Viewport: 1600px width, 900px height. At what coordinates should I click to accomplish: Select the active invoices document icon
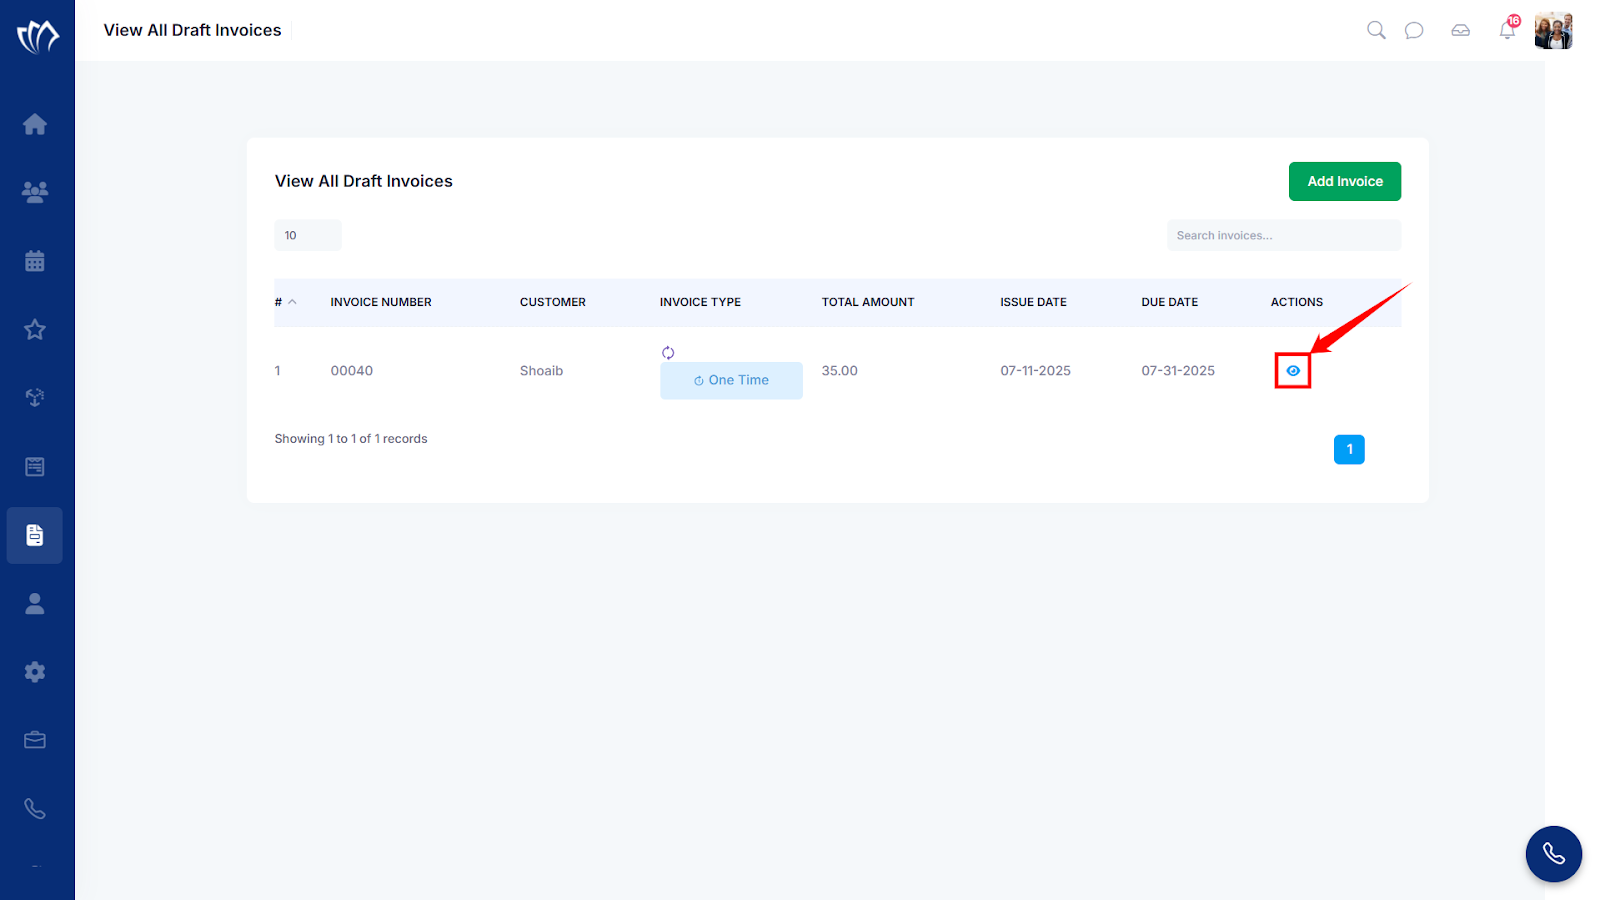click(35, 535)
